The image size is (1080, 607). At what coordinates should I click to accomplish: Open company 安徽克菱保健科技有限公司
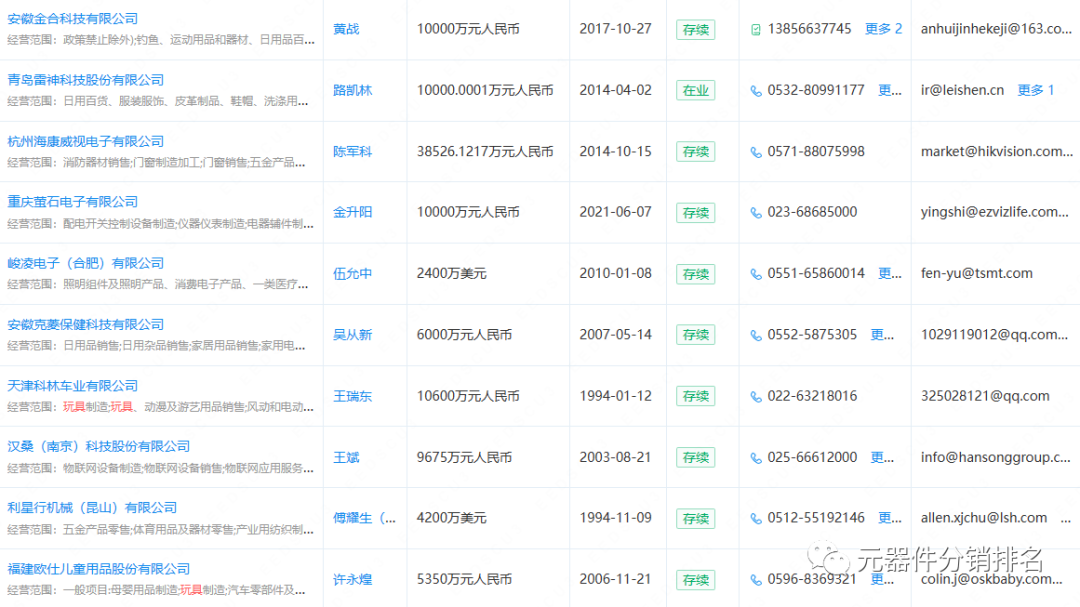tap(85, 325)
